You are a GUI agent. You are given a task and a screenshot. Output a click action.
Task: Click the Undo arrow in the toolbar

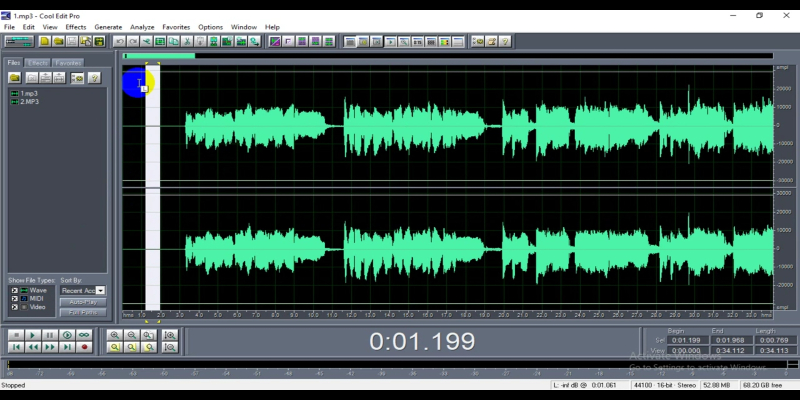(x=119, y=41)
